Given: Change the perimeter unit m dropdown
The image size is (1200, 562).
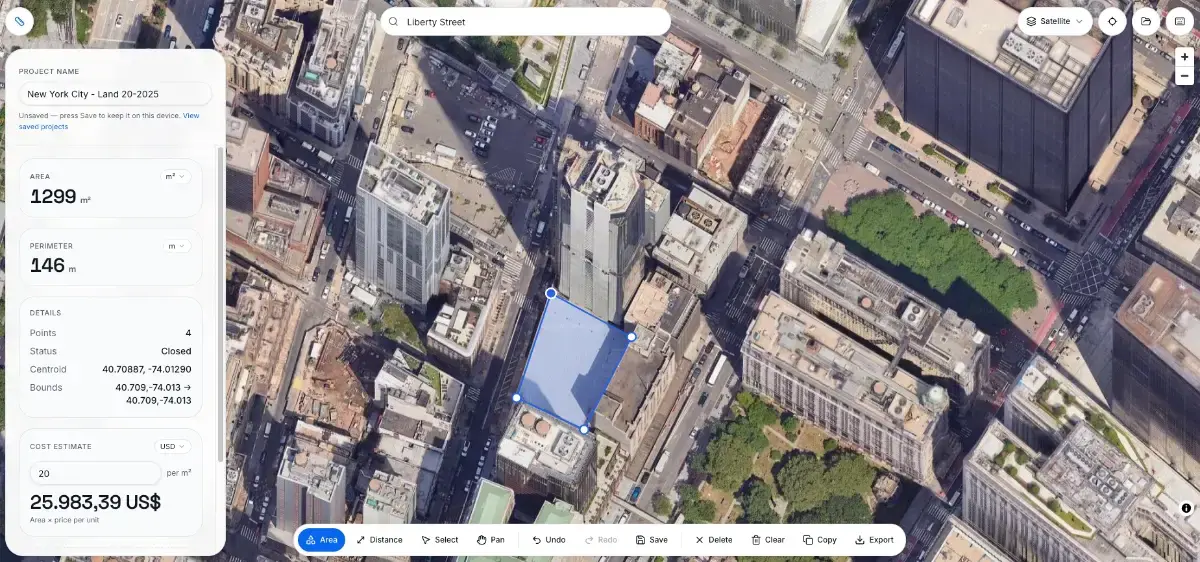Looking at the screenshot, I should coord(177,246).
